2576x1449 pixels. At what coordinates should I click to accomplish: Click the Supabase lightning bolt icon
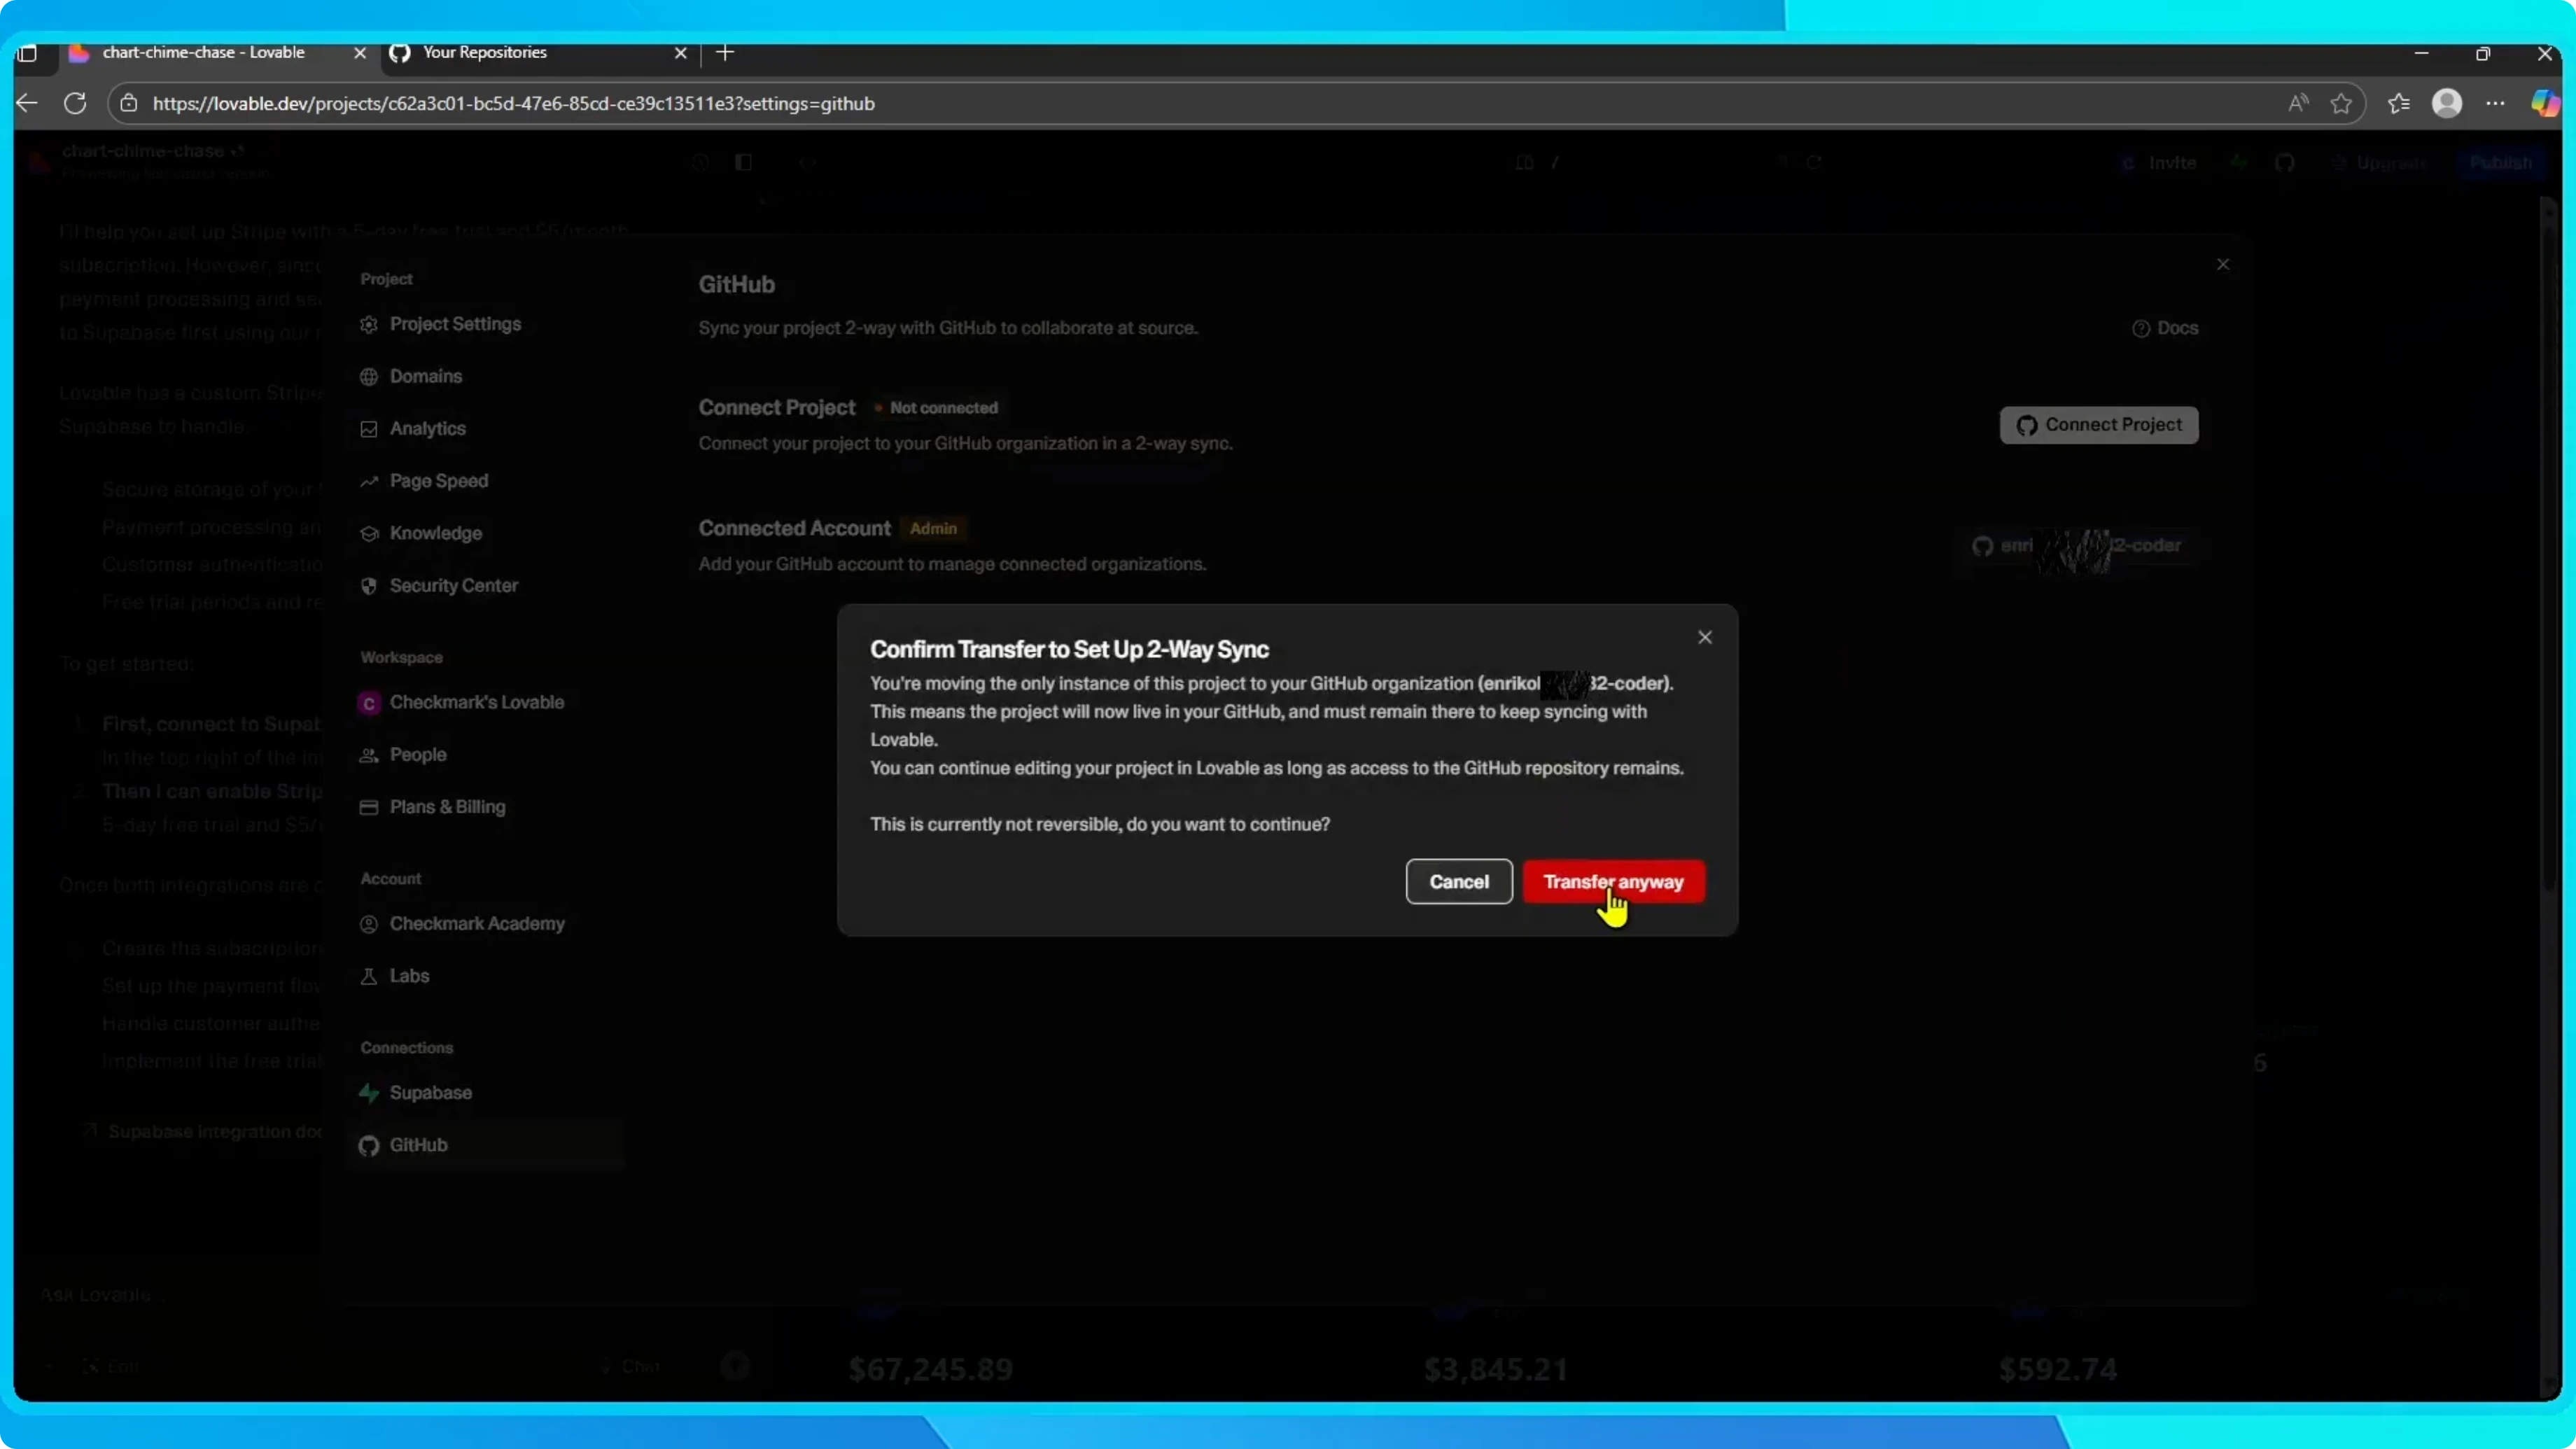369,1093
